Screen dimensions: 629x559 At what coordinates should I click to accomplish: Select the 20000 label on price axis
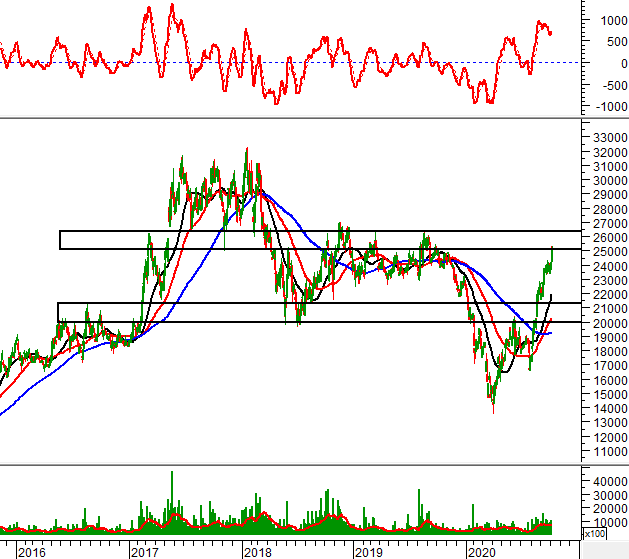click(x=610, y=323)
